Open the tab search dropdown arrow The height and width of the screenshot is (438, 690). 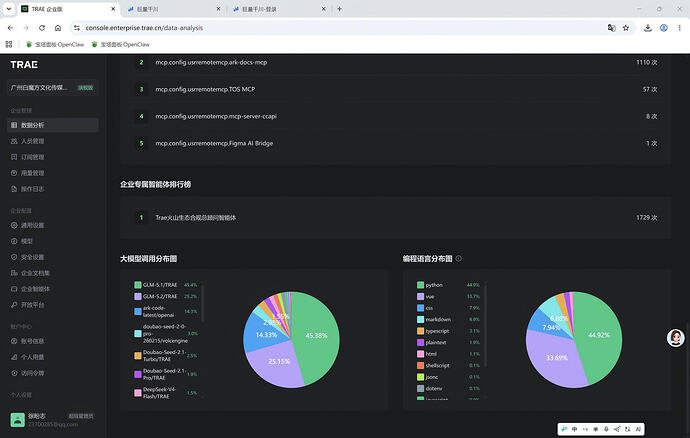click(x=8, y=9)
